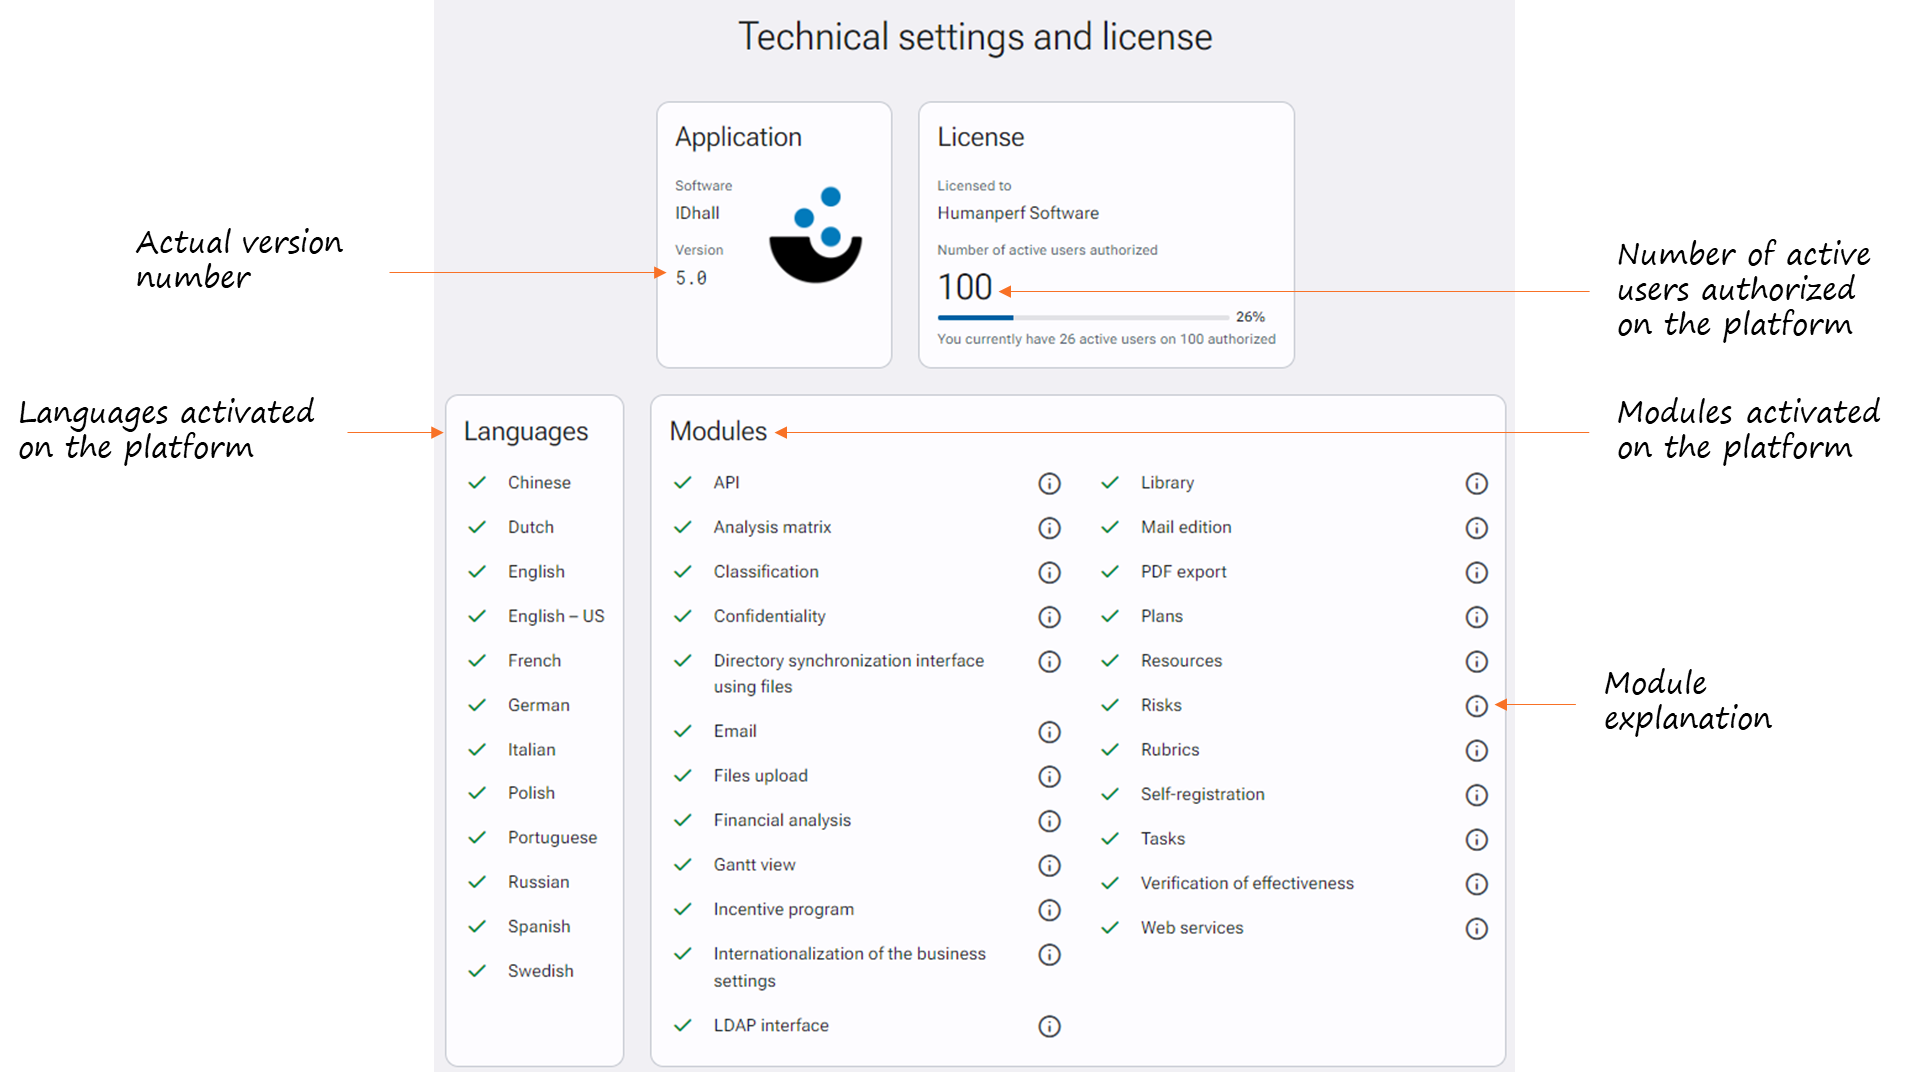The image size is (1913, 1072).
Task: Open Verification of effectiveness info icon
Action: tap(1477, 884)
